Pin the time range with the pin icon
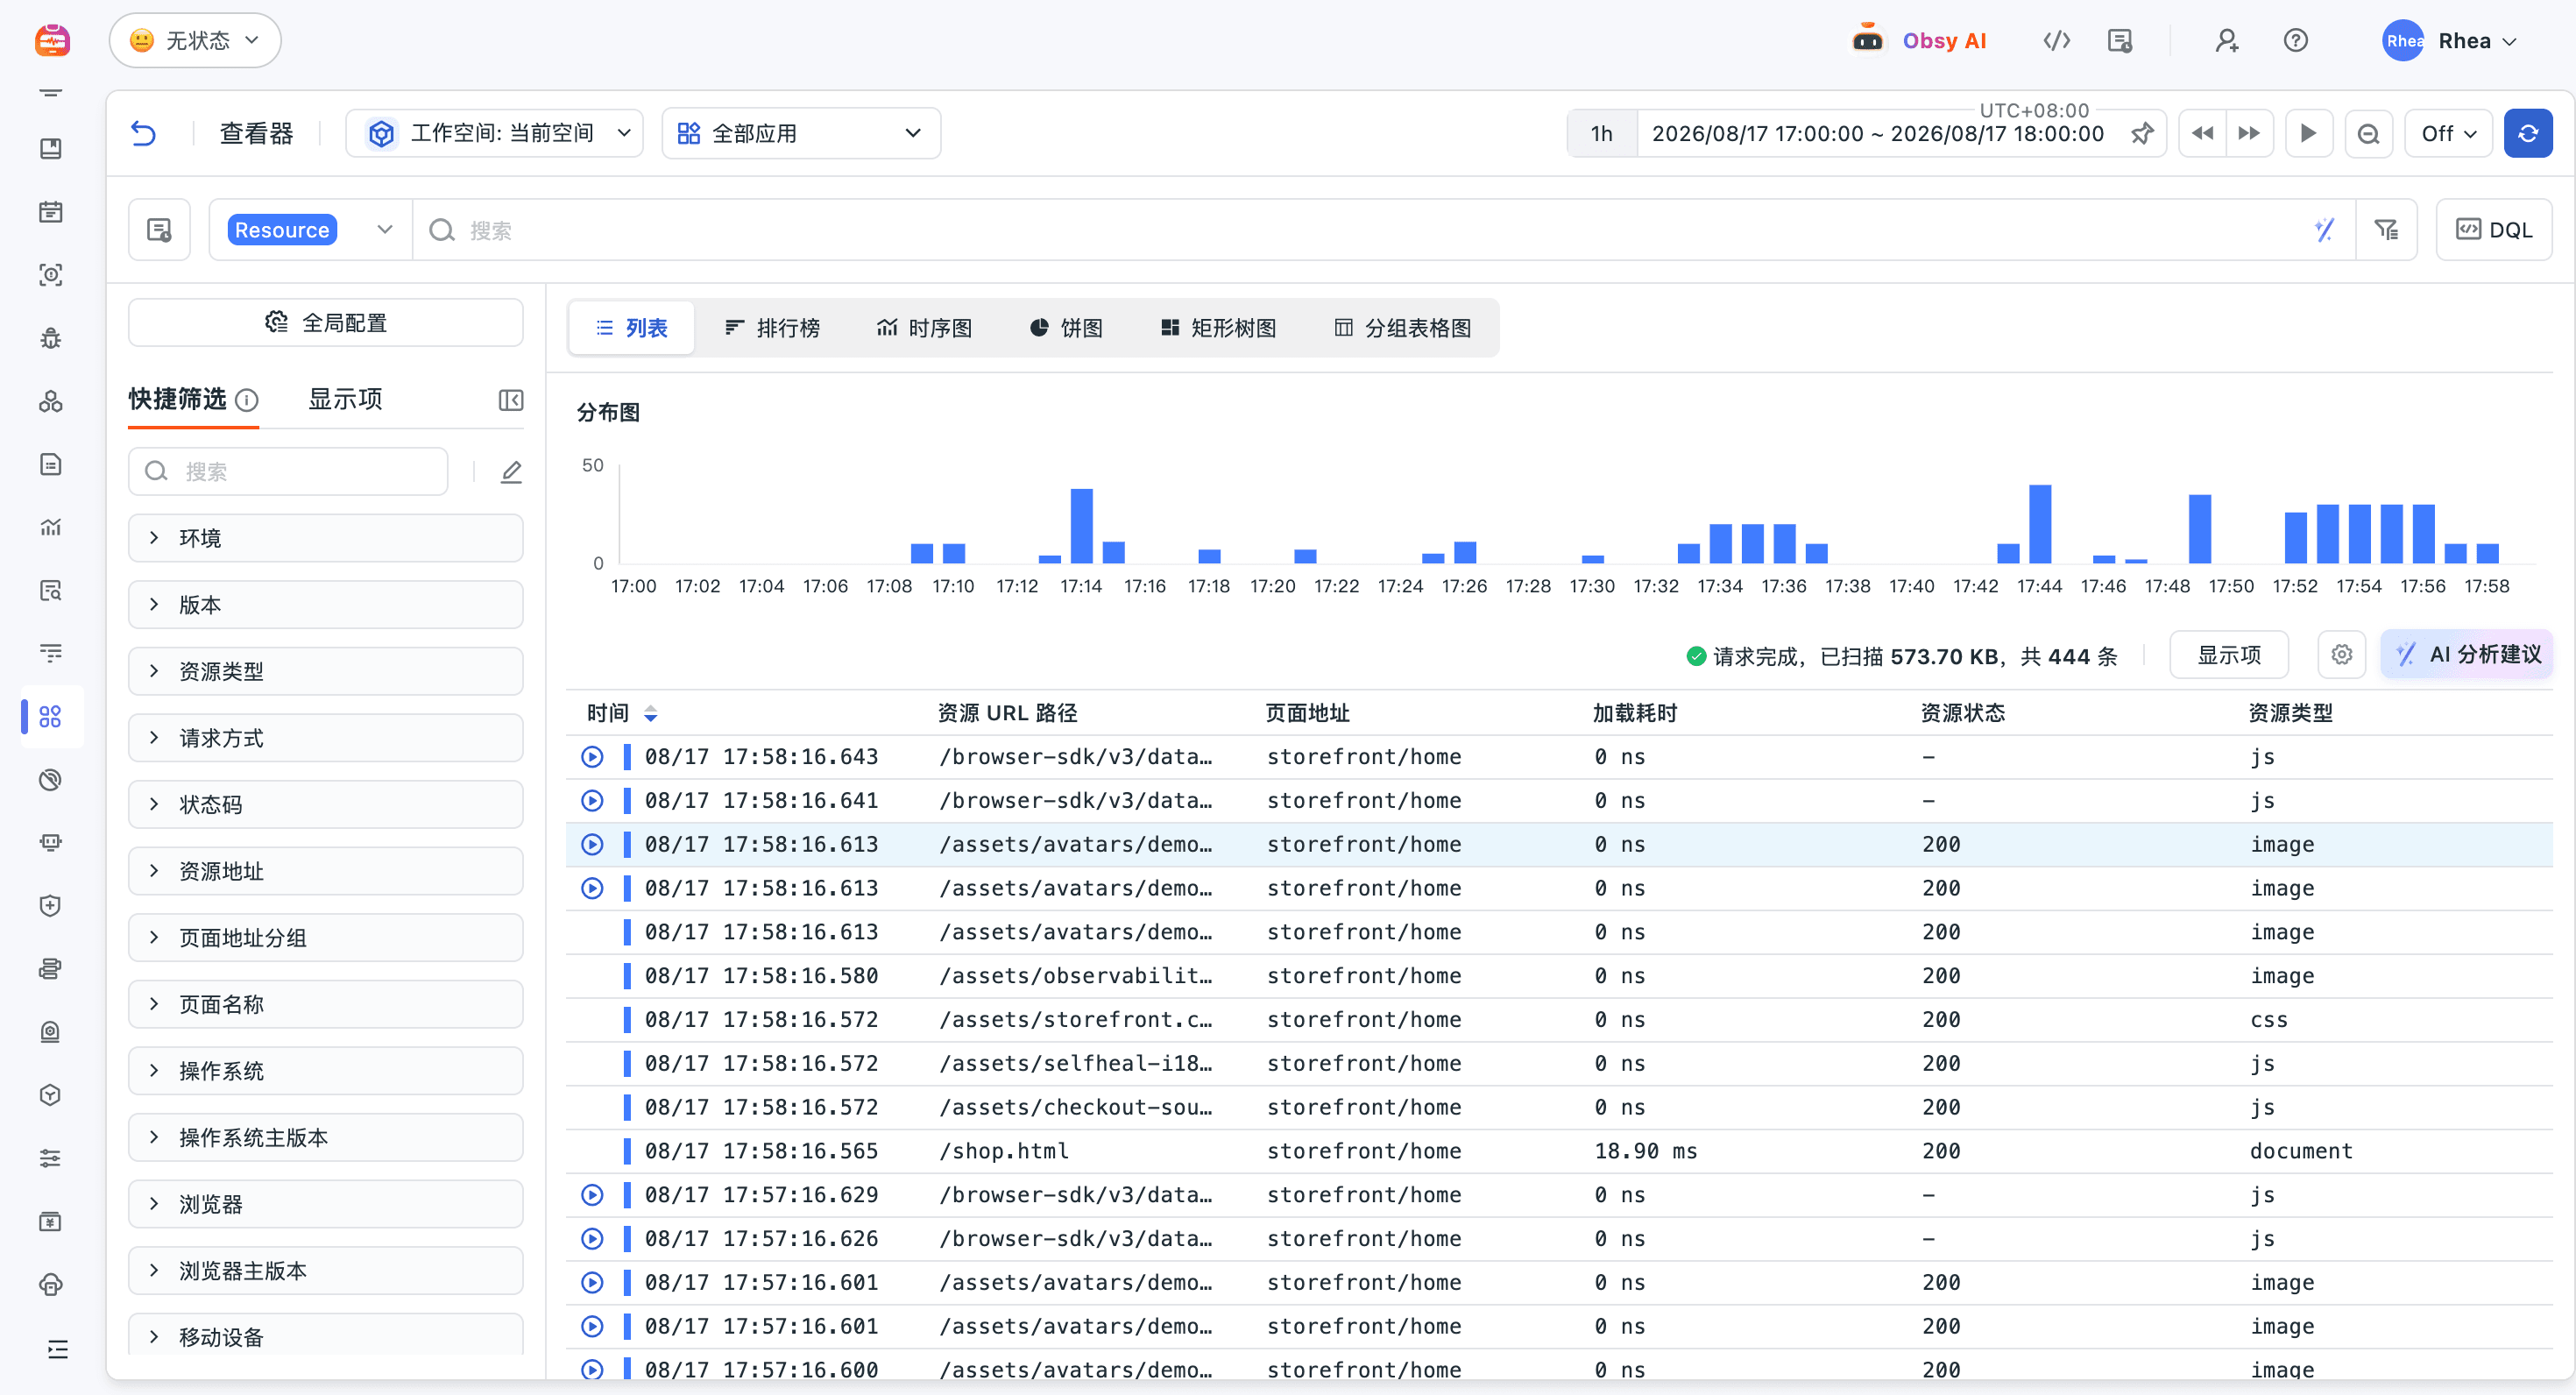 click(x=2141, y=133)
